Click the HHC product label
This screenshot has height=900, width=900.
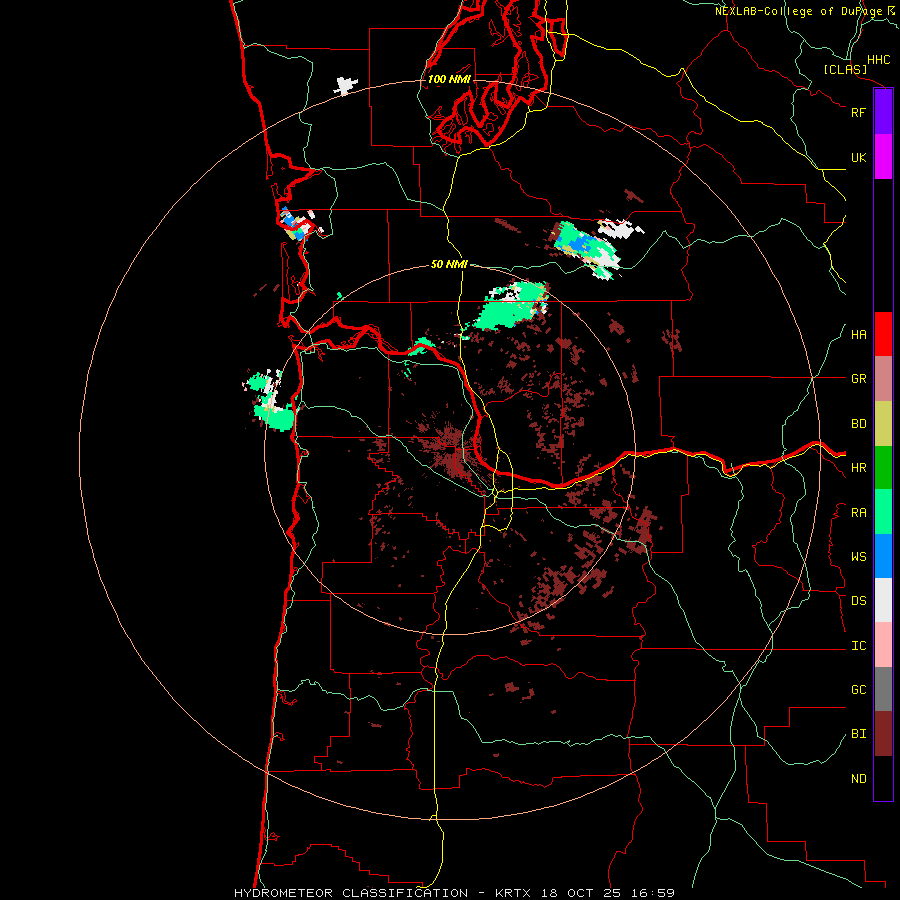[x=878, y=60]
